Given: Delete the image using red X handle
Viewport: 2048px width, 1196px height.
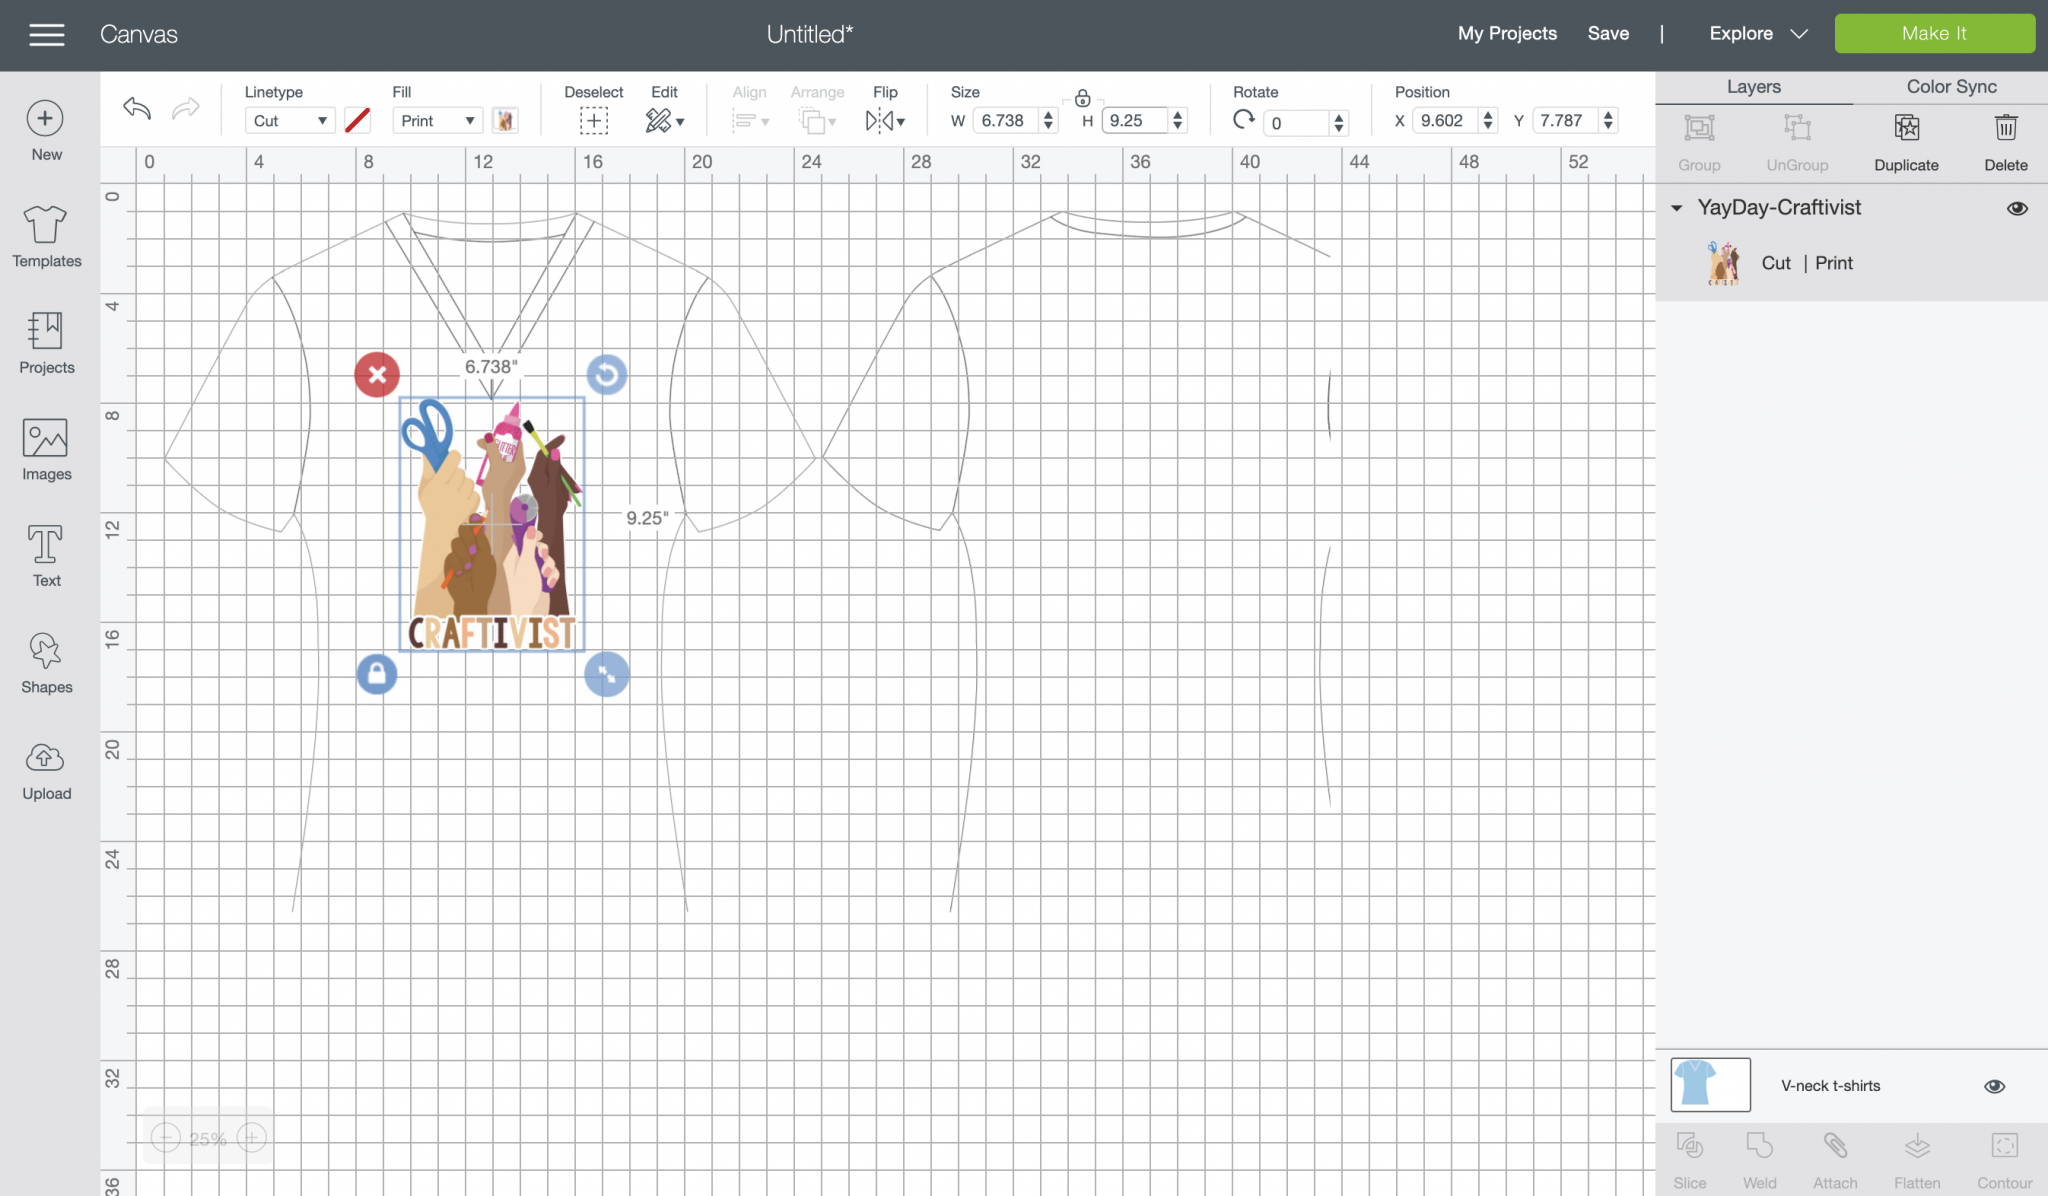Looking at the screenshot, I should pos(377,375).
